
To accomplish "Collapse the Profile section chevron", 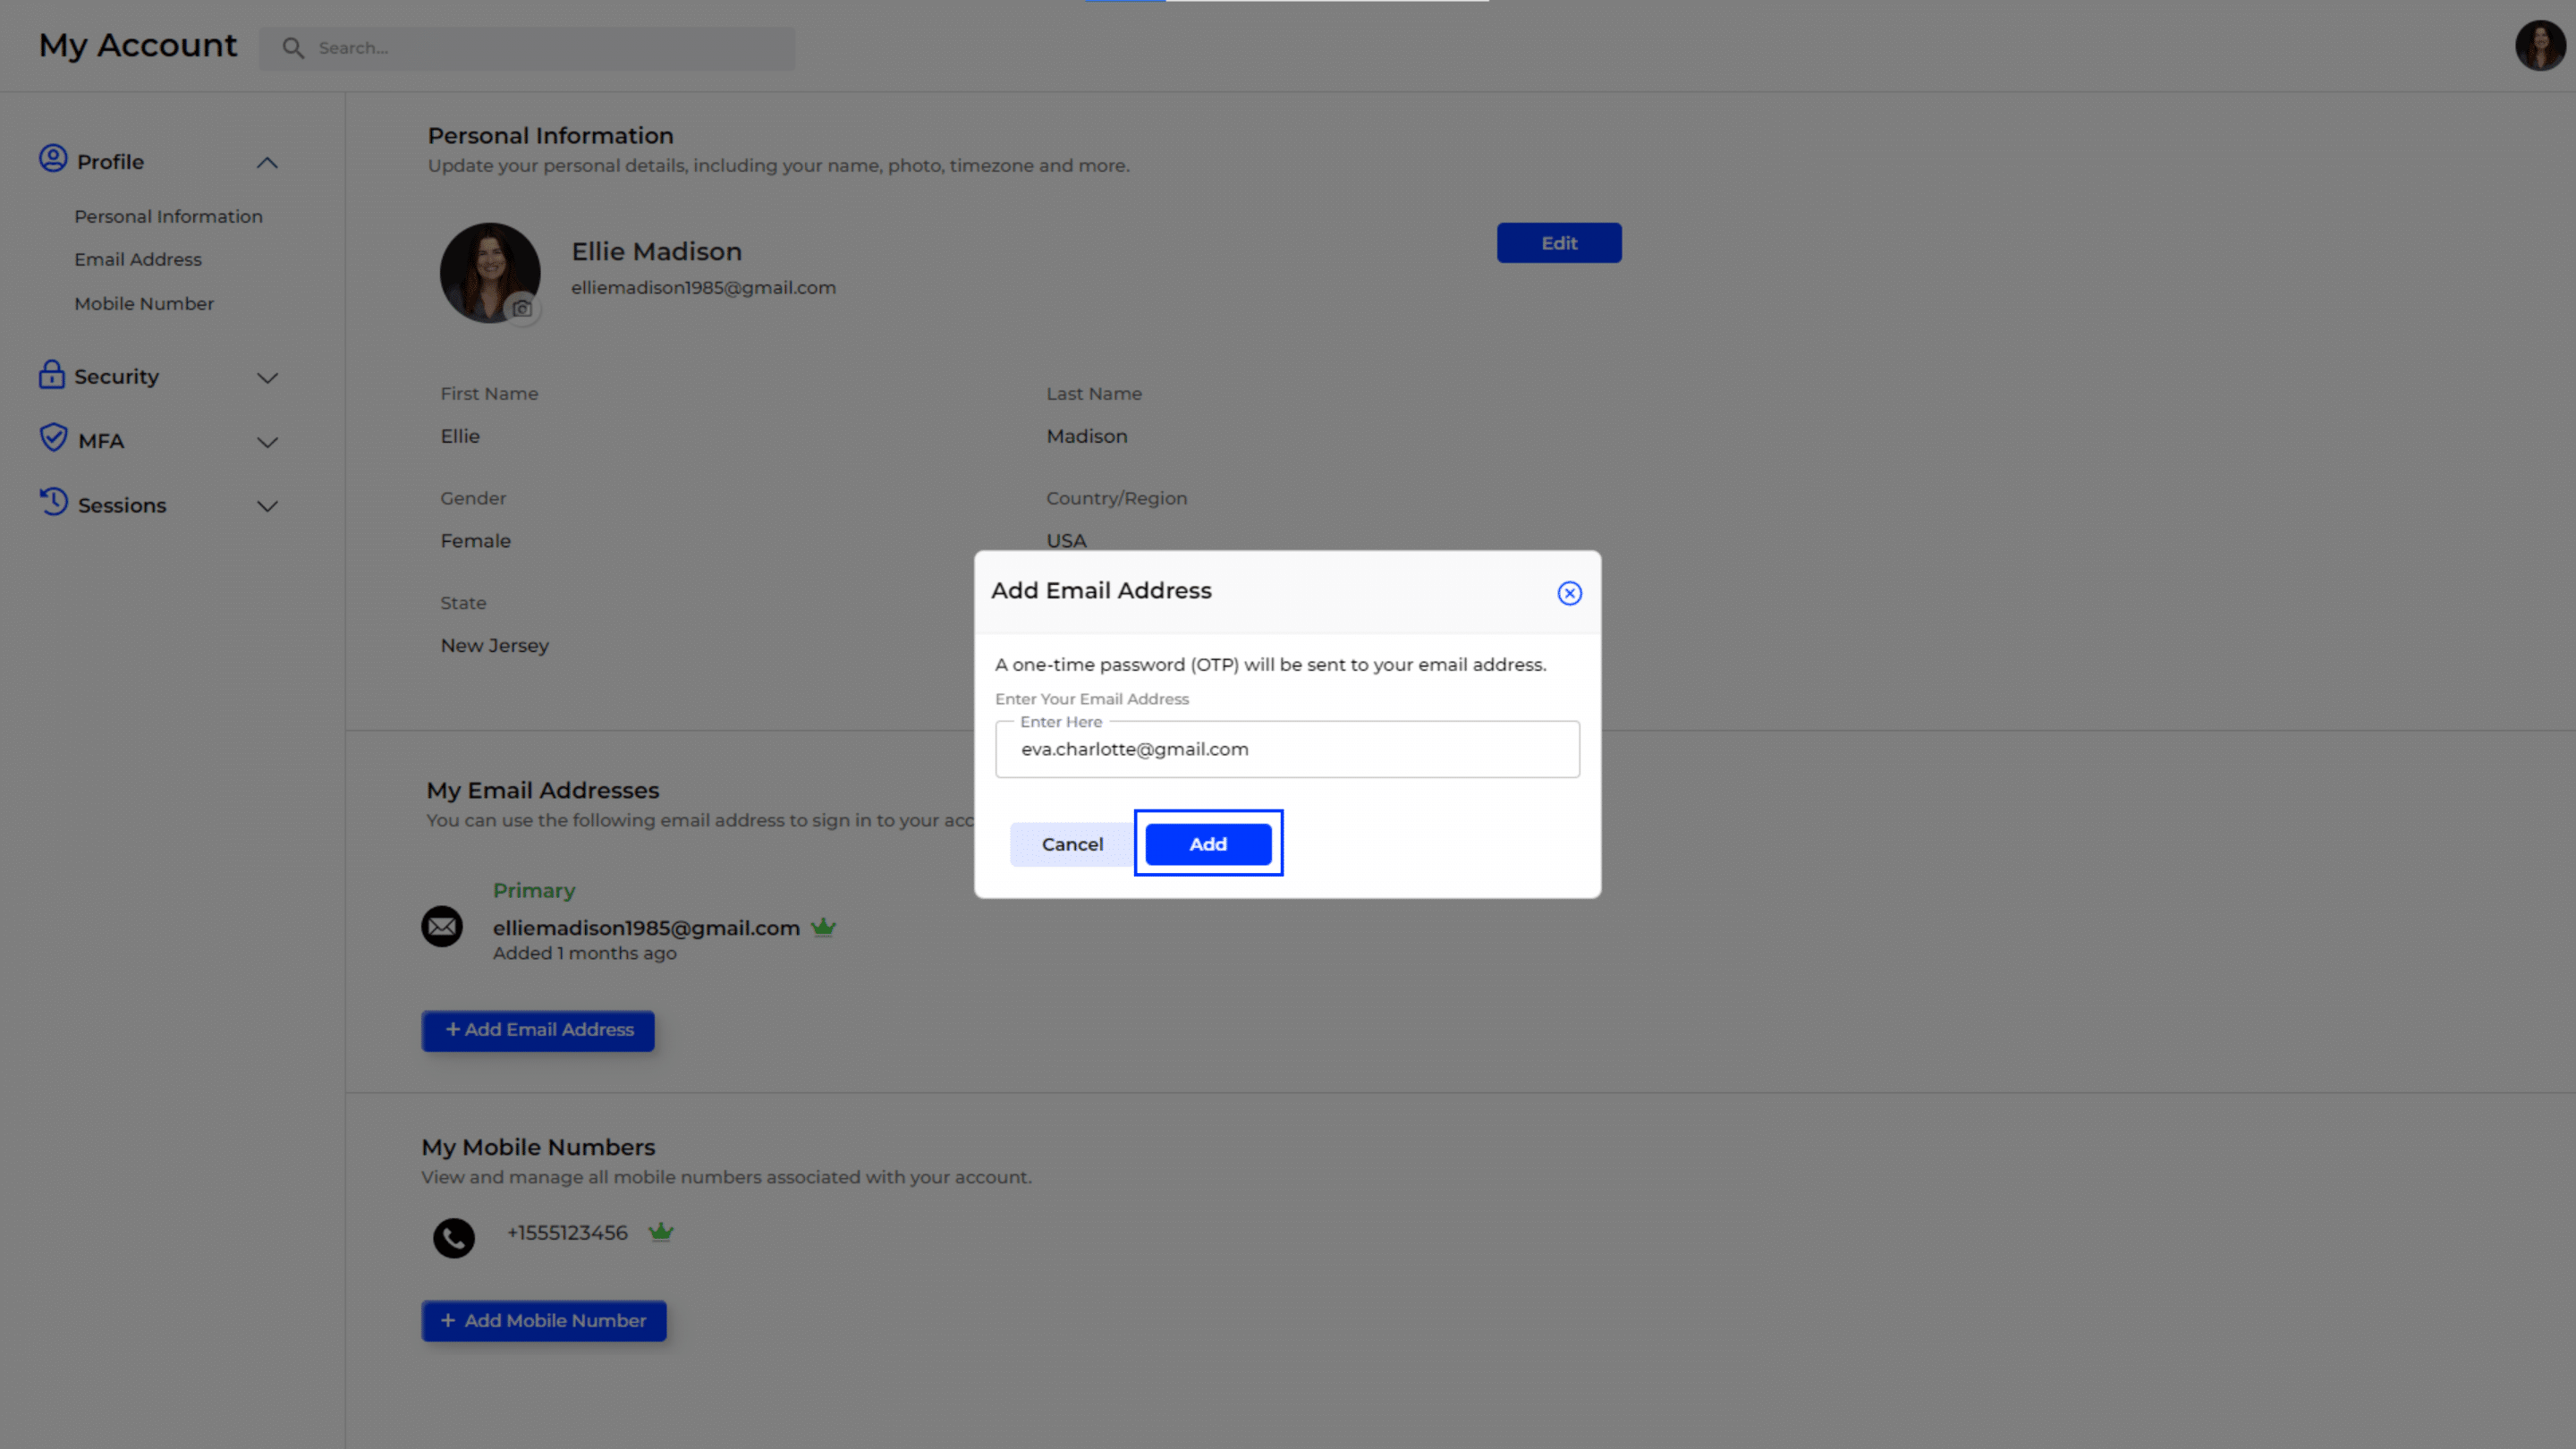I will click(x=267, y=163).
